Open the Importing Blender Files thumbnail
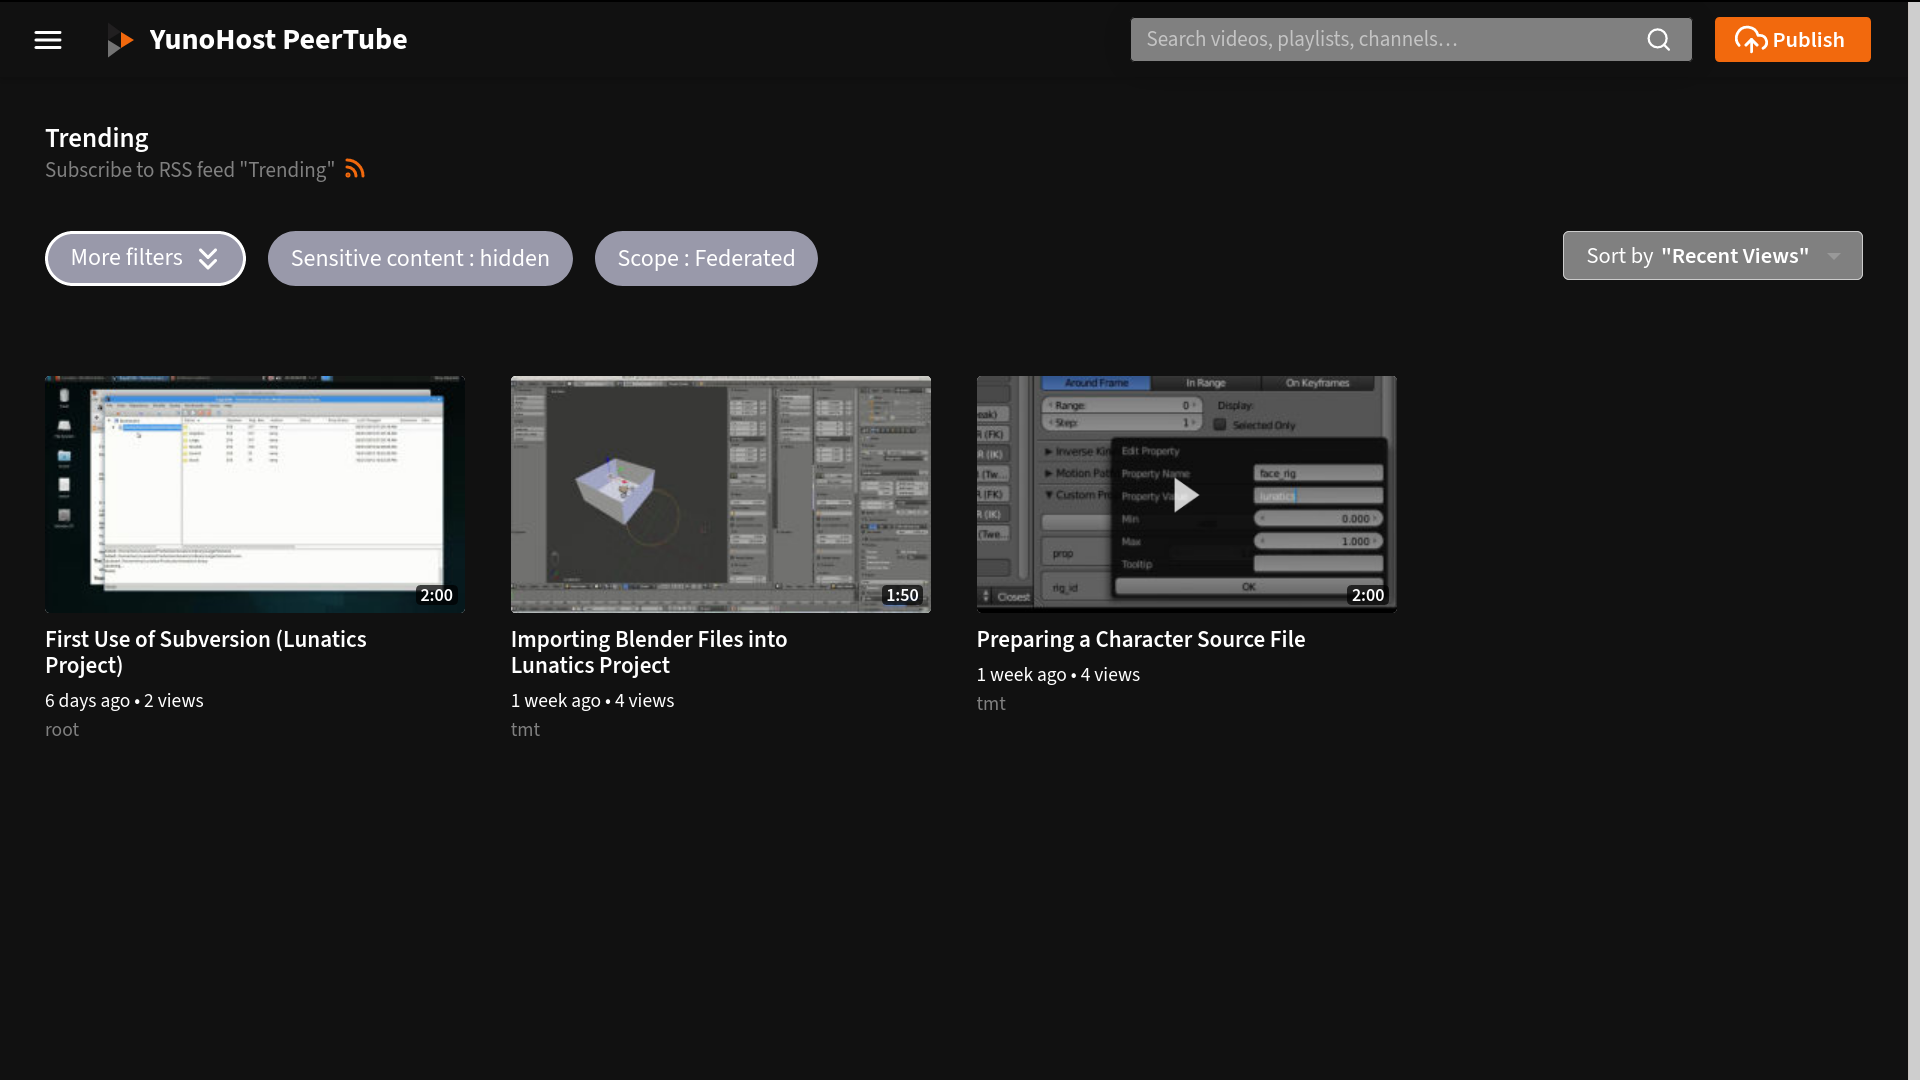Screen dimensions: 1920x1080 pos(720,494)
